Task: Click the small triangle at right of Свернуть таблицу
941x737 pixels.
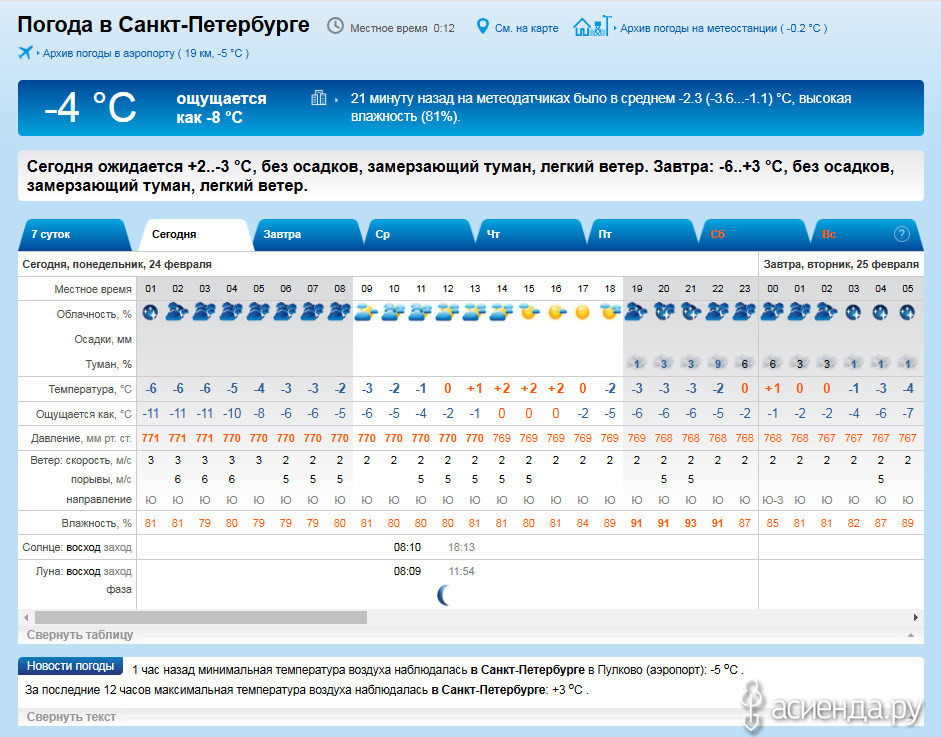Action: click(x=911, y=635)
